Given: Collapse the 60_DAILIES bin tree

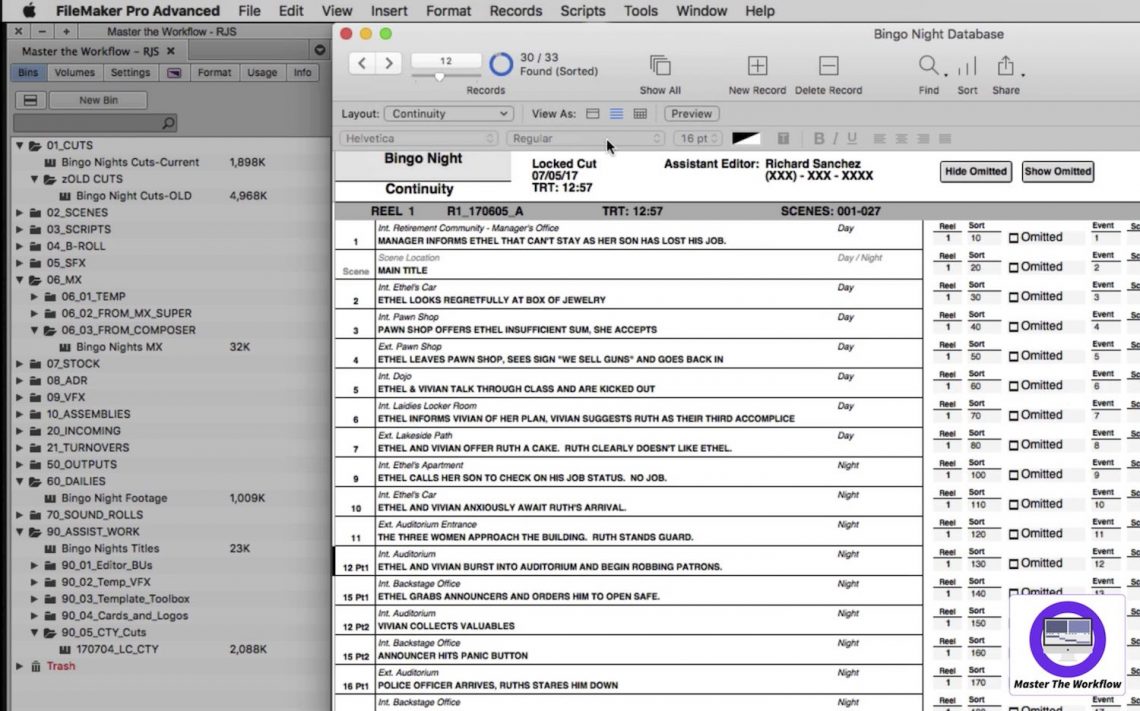Looking at the screenshot, I should (x=22, y=480).
